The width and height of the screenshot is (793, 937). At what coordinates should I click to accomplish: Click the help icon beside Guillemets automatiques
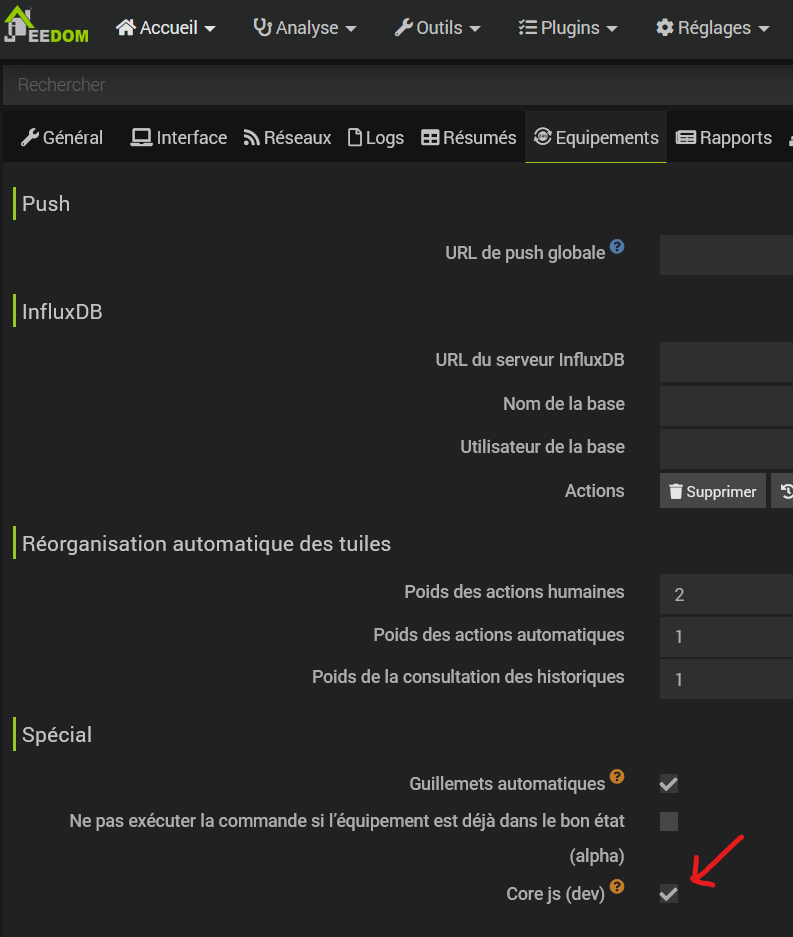617,776
